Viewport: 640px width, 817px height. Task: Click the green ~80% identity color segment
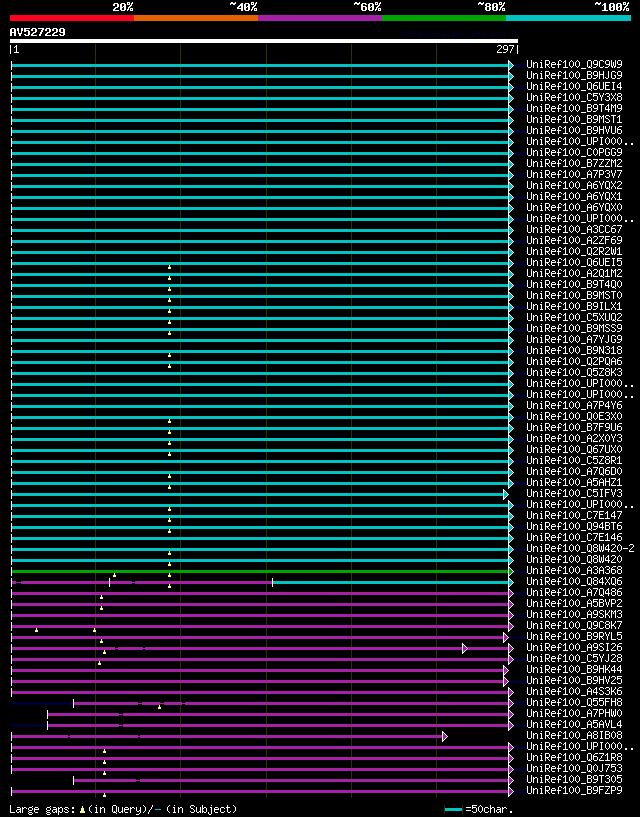444,18
